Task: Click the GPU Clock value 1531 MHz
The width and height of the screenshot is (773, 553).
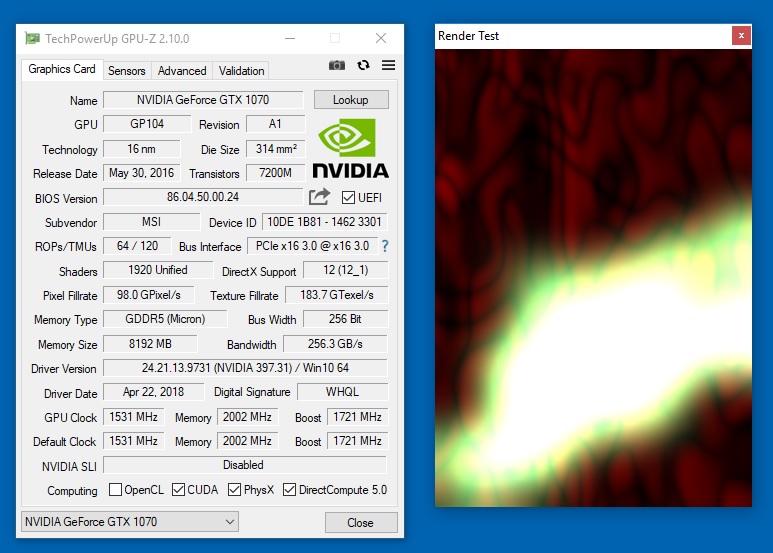Action: click(x=134, y=417)
